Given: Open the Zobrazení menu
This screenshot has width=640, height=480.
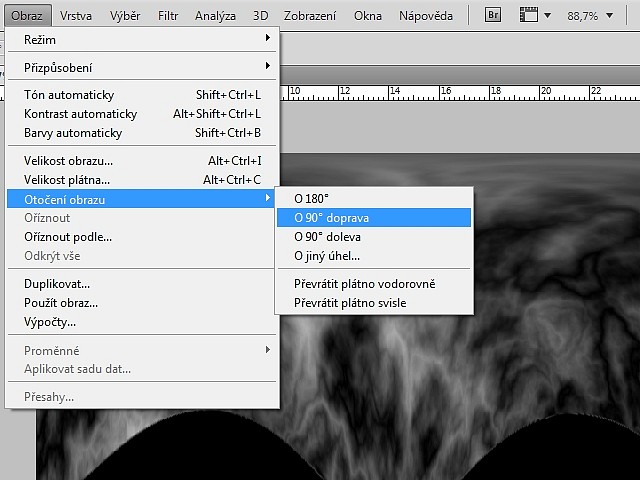Looking at the screenshot, I should [310, 16].
